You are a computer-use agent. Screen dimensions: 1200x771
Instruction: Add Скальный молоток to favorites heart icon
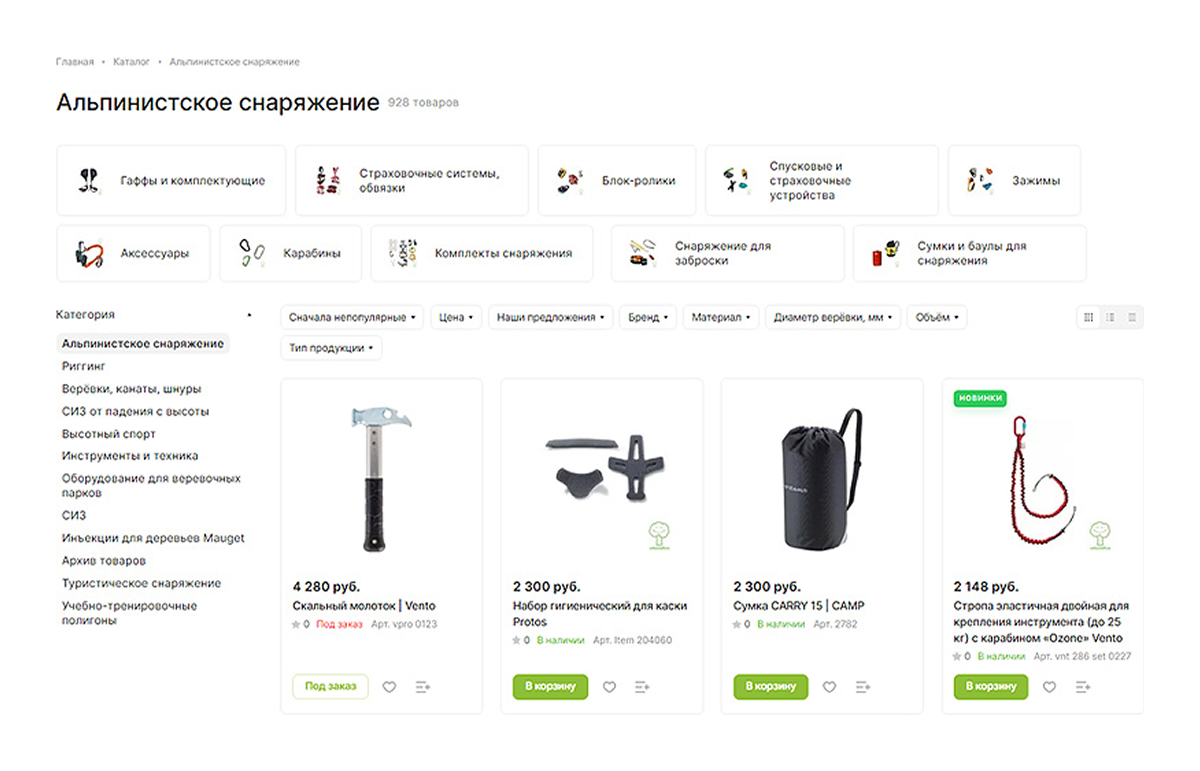point(390,687)
